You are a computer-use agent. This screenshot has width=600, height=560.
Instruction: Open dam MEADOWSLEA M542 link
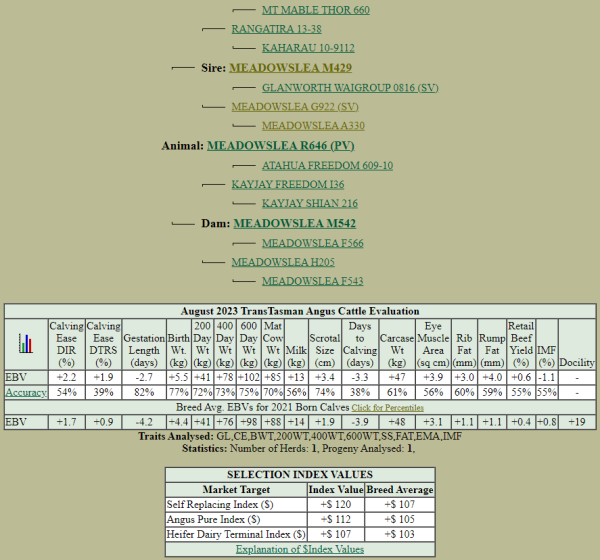(295, 224)
